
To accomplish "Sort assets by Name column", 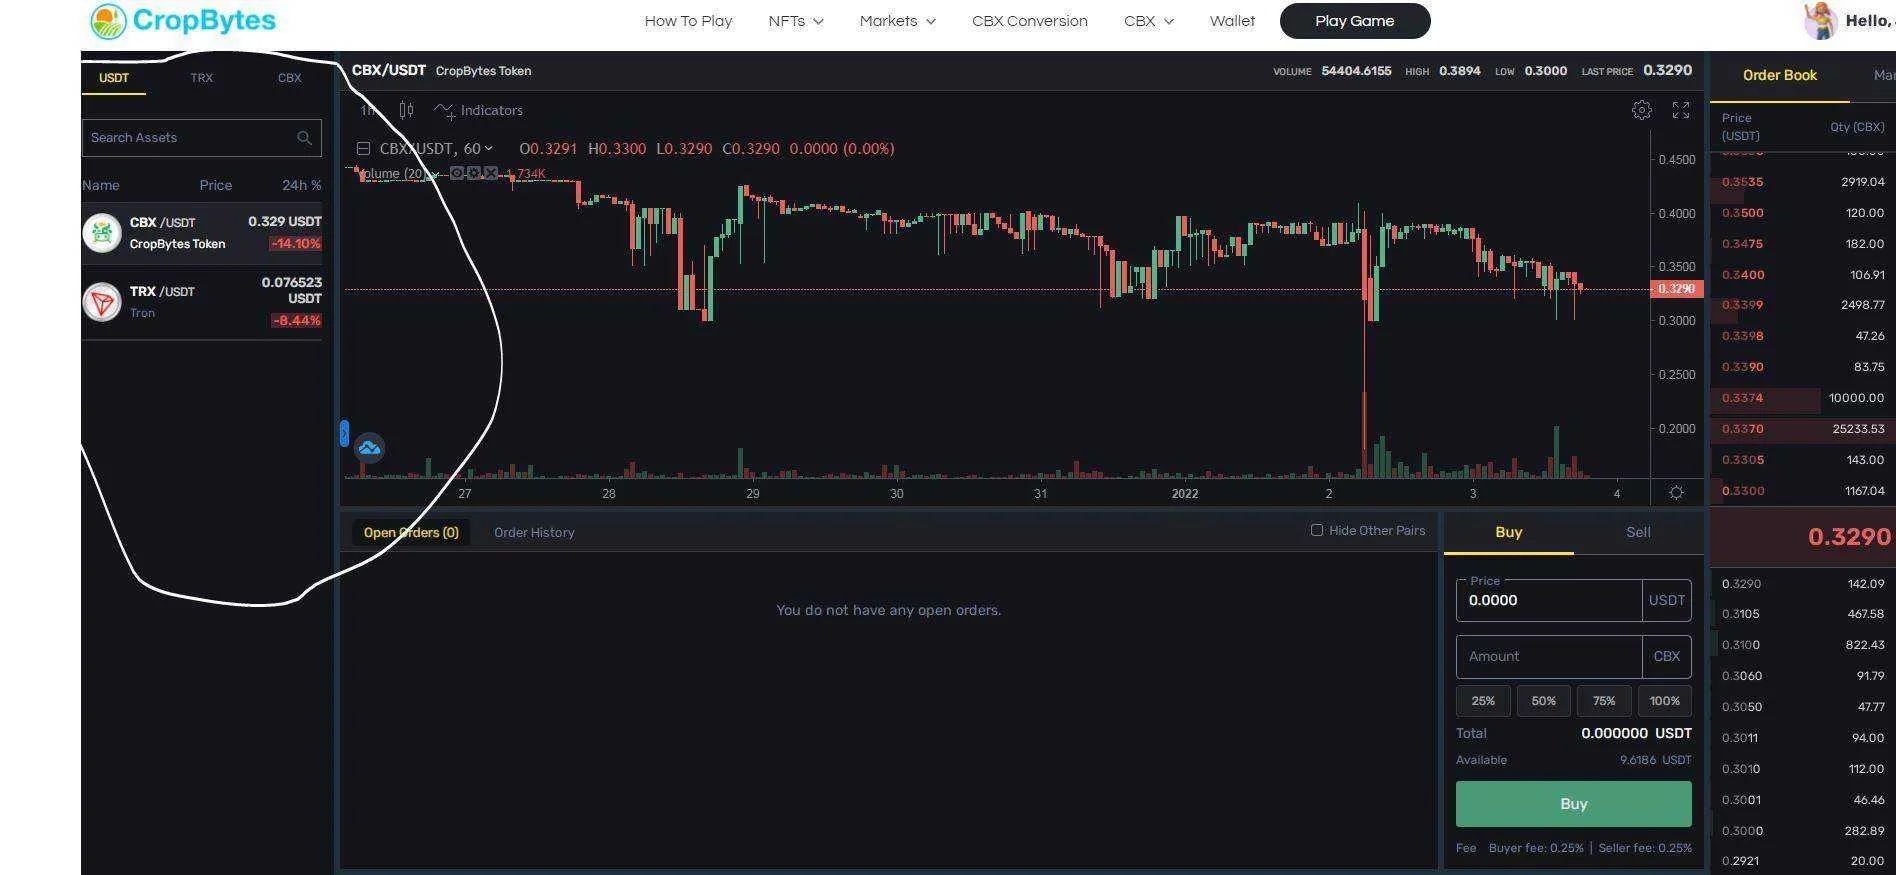I will pyautogui.click(x=101, y=185).
